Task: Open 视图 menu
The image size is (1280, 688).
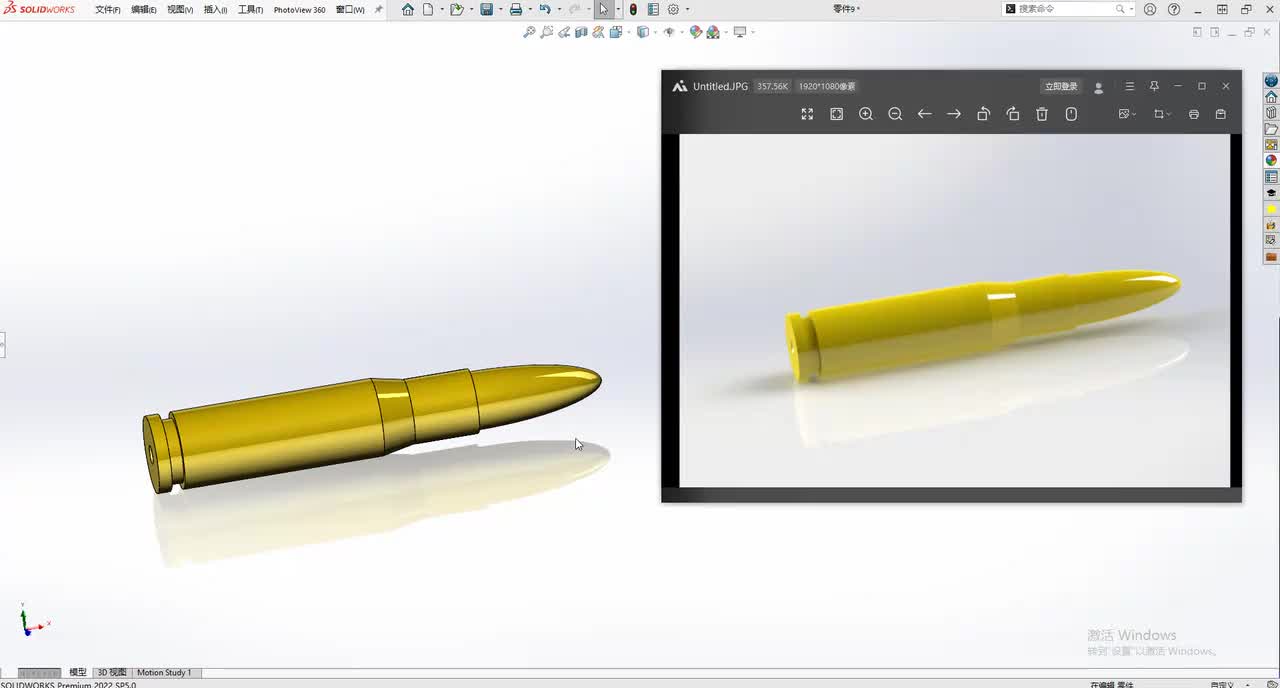Action: pos(180,10)
